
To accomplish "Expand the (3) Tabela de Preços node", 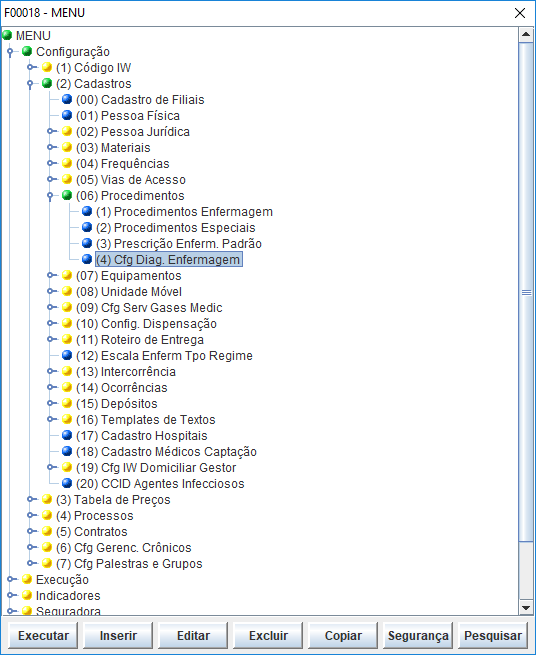I will coord(30,499).
